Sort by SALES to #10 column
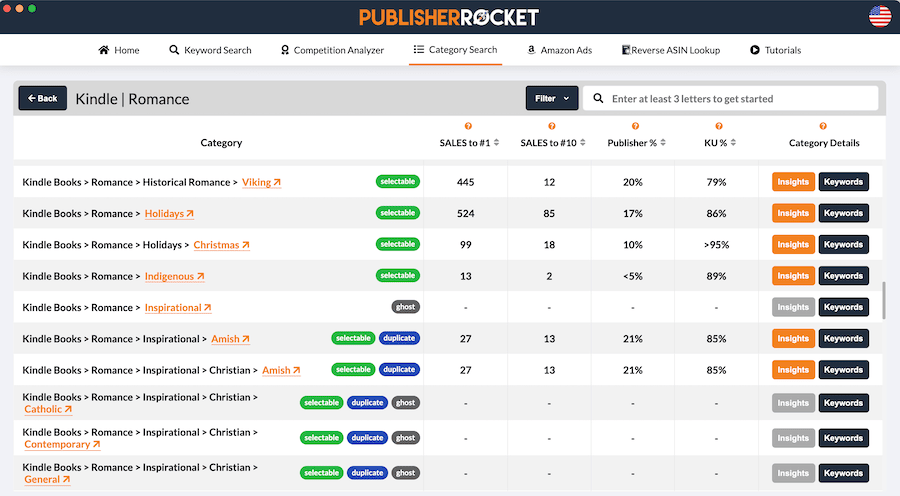The height and width of the screenshot is (496, 900). 583,142
